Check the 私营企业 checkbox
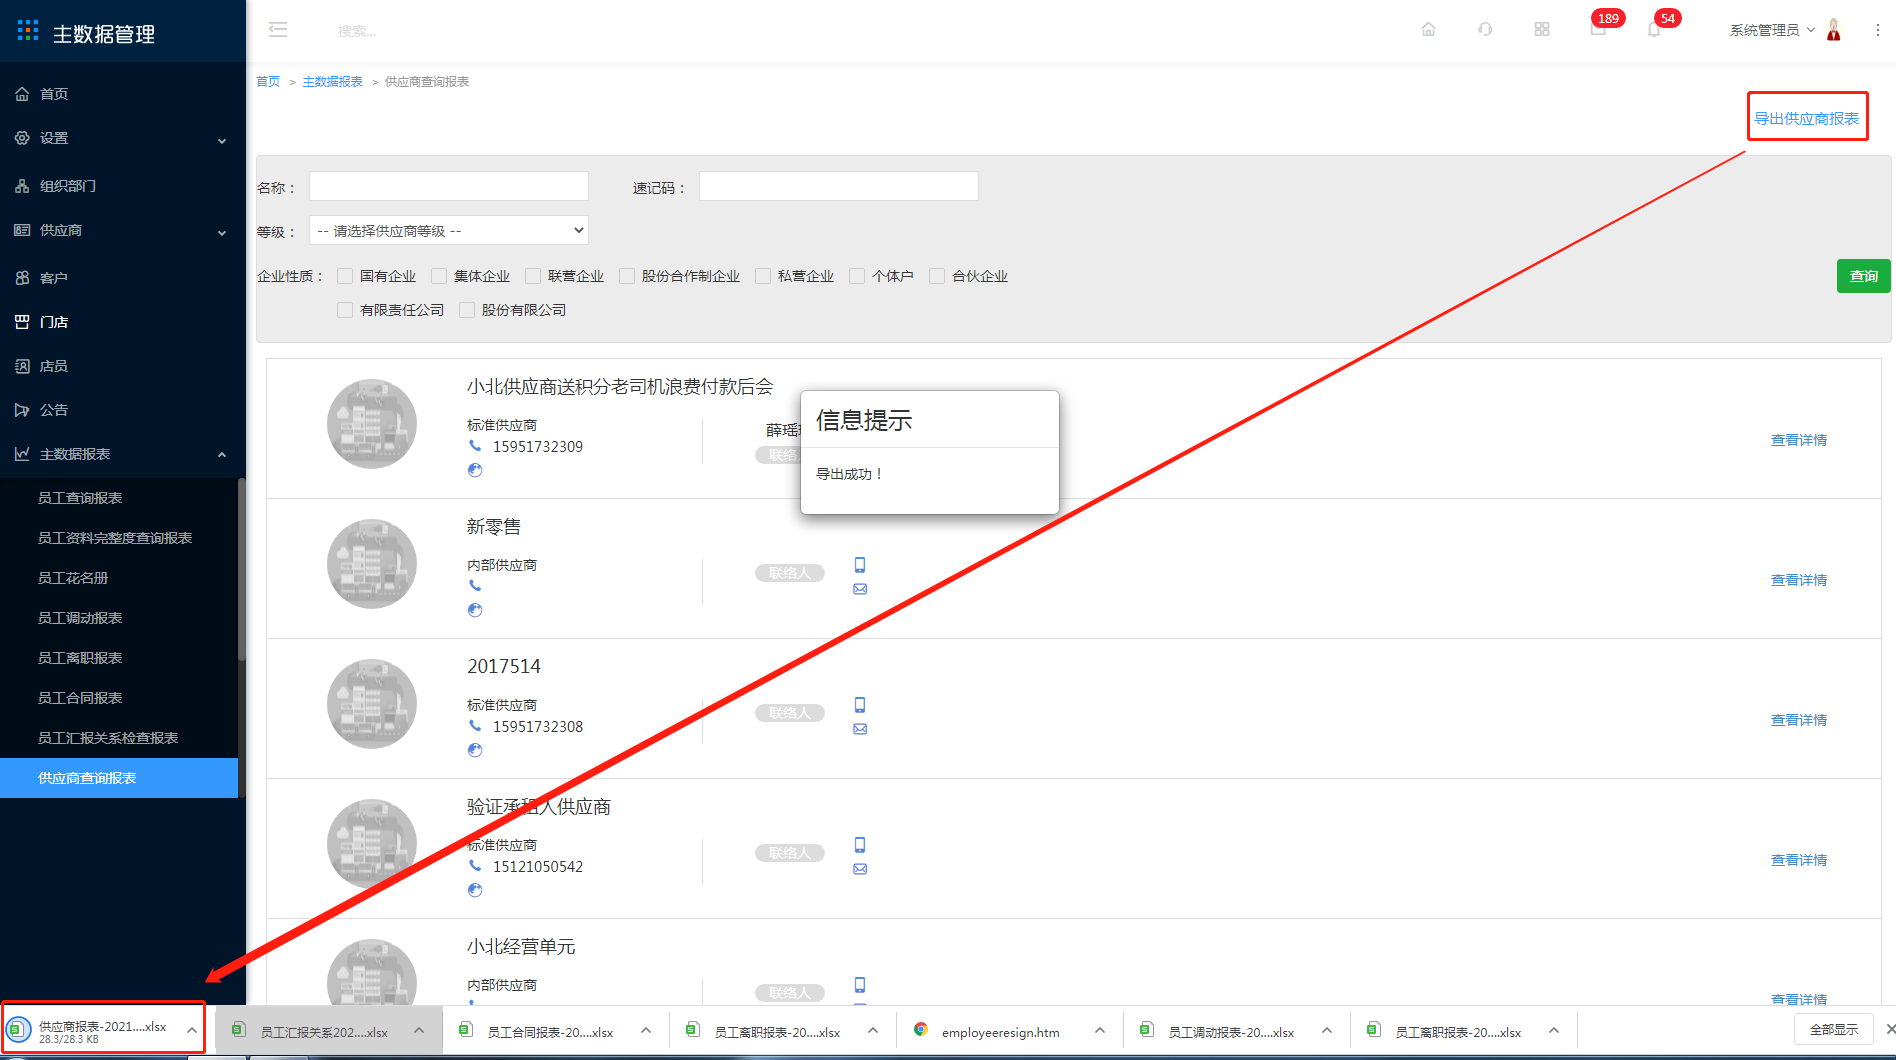 point(763,276)
